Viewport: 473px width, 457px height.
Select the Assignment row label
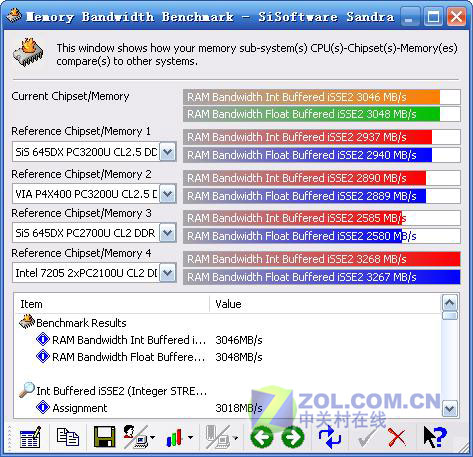[x=80, y=408]
